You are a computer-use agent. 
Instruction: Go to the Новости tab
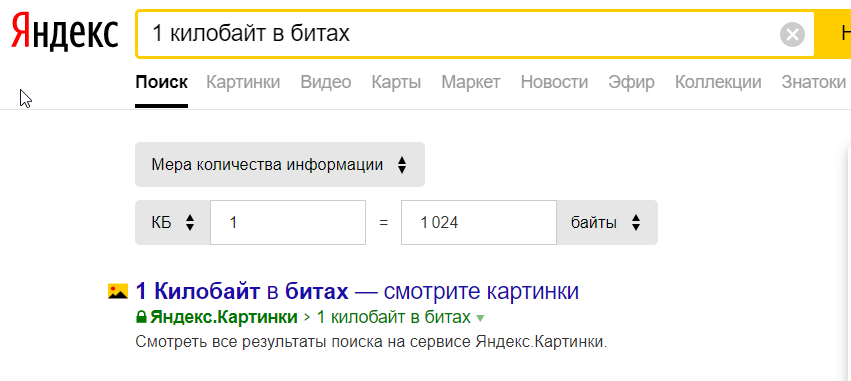click(x=554, y=82)
